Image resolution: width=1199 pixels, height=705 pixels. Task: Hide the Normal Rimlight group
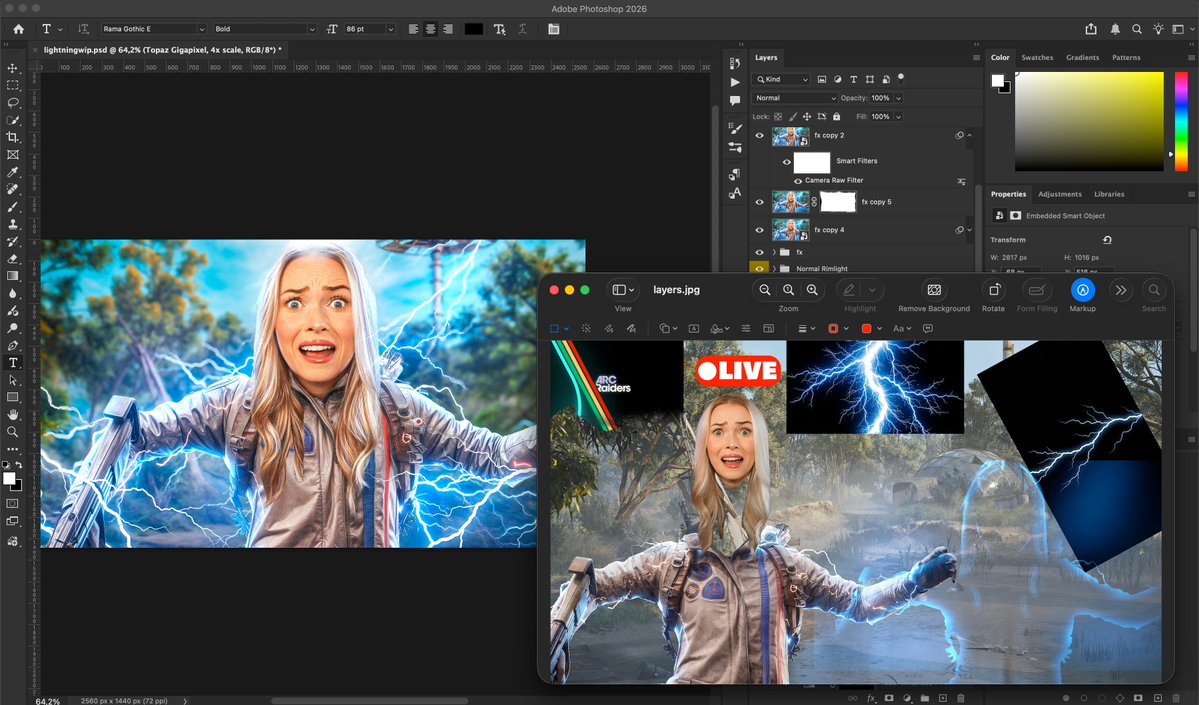tap(759, 268)
